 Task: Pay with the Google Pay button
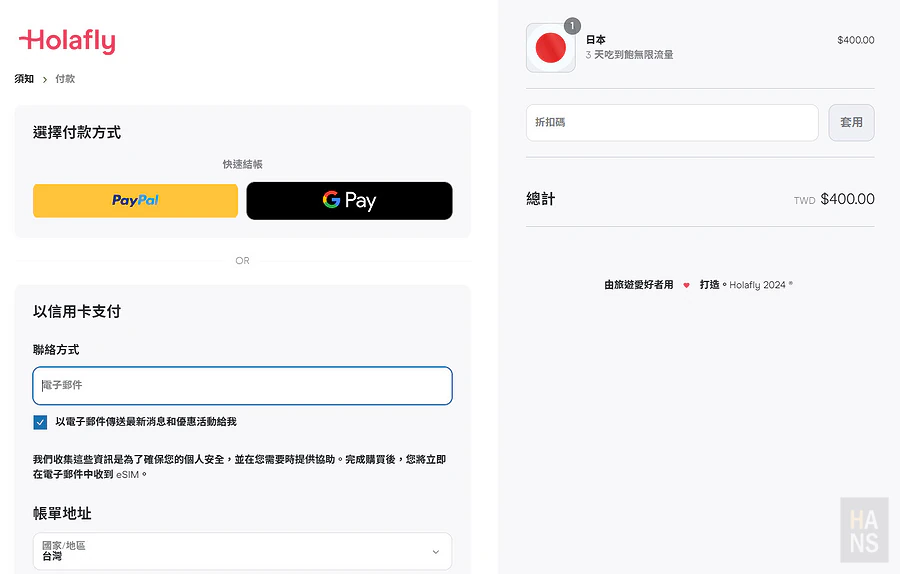[350, 200]
